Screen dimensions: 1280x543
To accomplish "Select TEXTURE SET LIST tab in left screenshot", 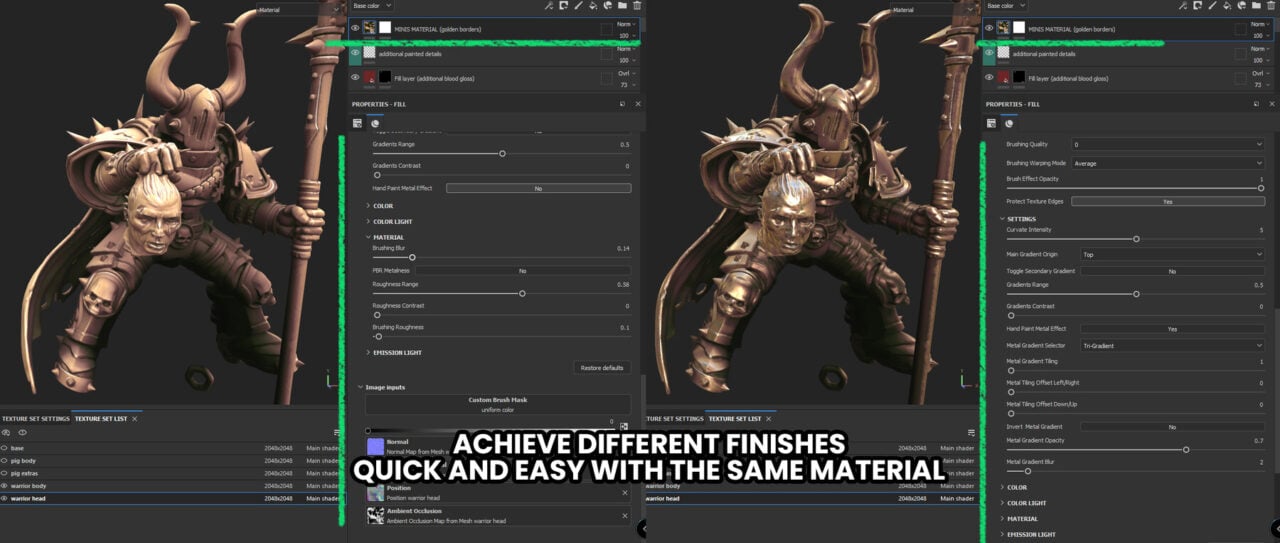I will click(x=101, y=419).
